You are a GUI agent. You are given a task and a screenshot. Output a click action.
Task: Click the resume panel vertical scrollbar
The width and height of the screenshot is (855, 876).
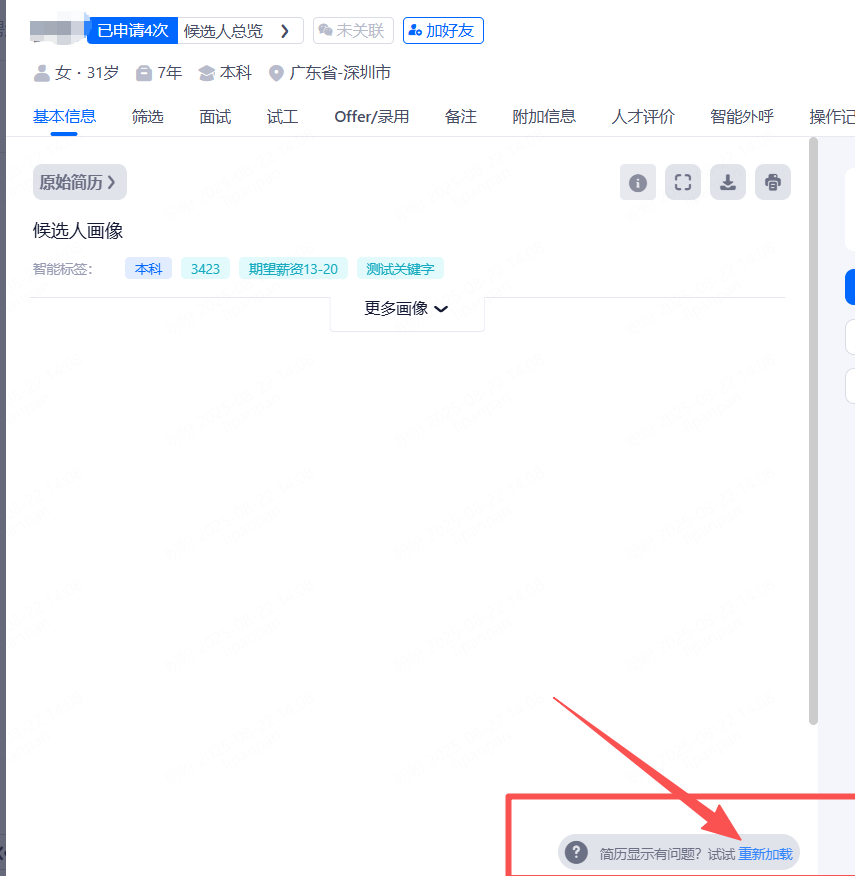(x=813, y=430)
